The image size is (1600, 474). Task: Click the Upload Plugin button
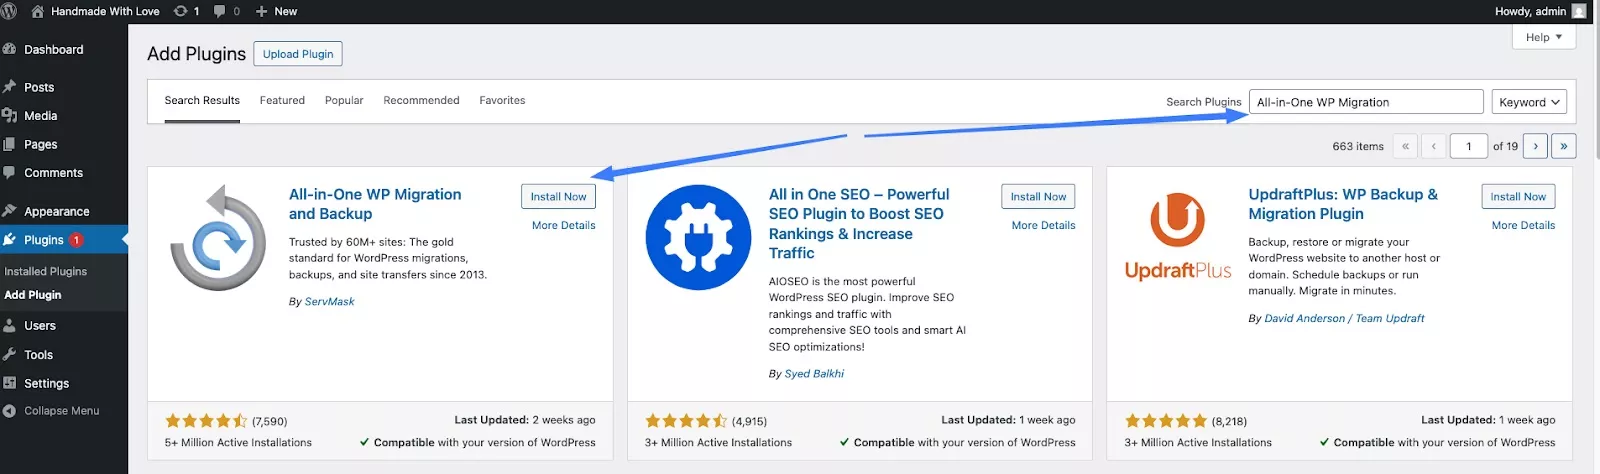(x=298, y=54)
